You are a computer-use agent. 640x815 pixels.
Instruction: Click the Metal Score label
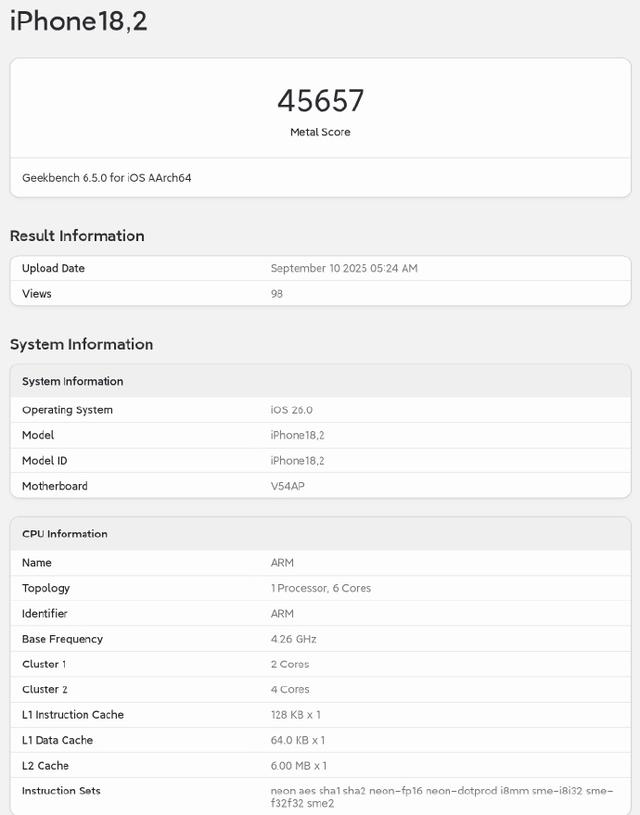click(x=320, y=132)
